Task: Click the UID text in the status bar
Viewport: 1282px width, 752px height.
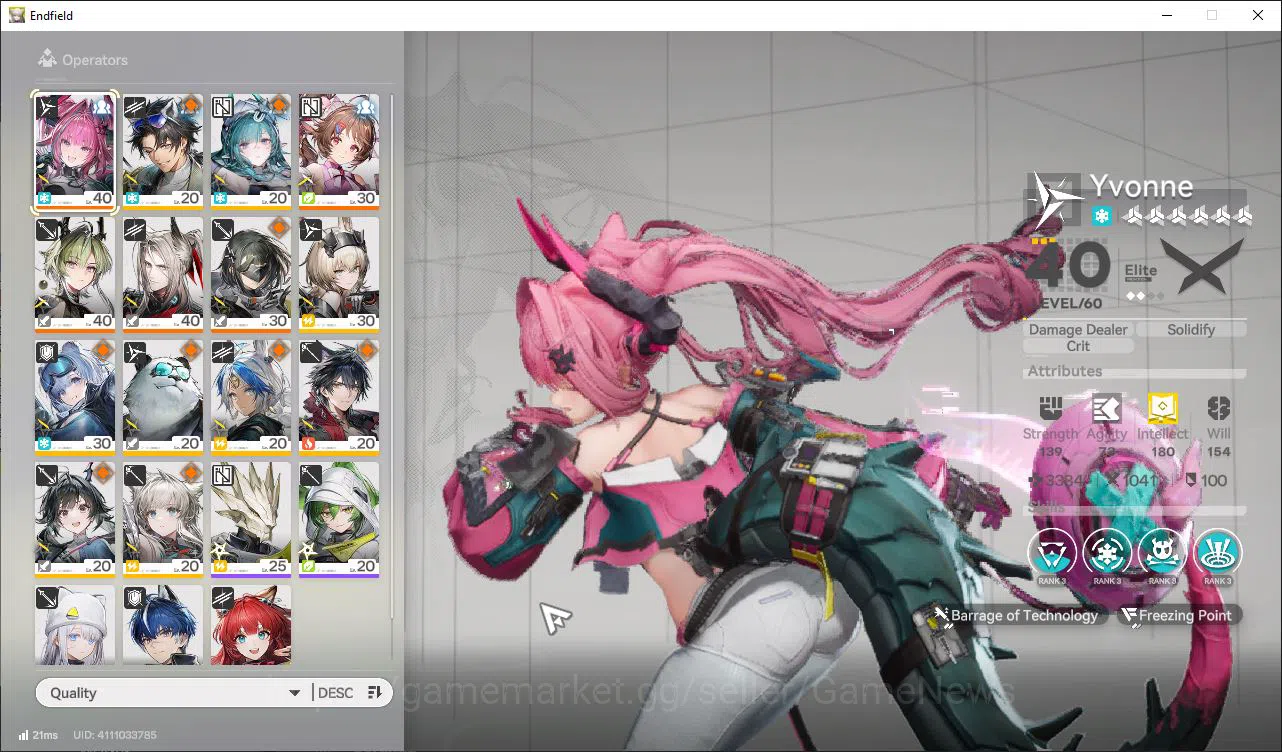Action: point(115,735)
